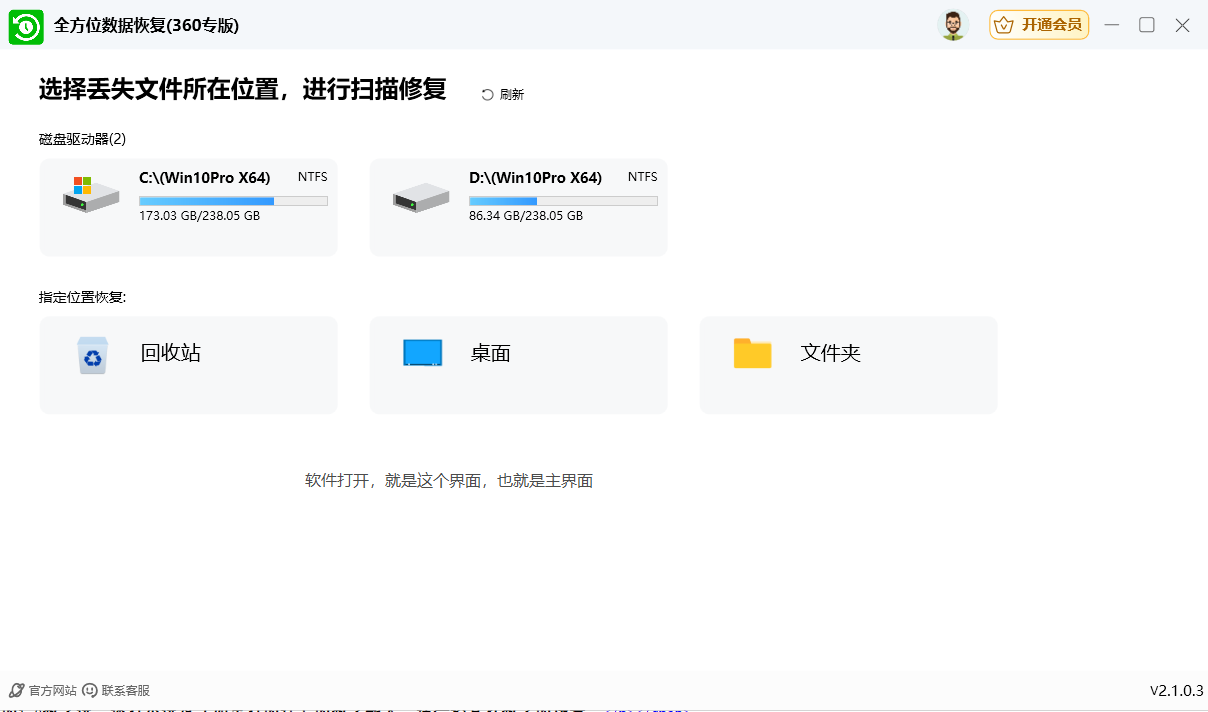Select the yellow 文件夹 folder recovery icon
Image resolution: width=1208 pixels, height=712 pixels.
click(752, 353)
